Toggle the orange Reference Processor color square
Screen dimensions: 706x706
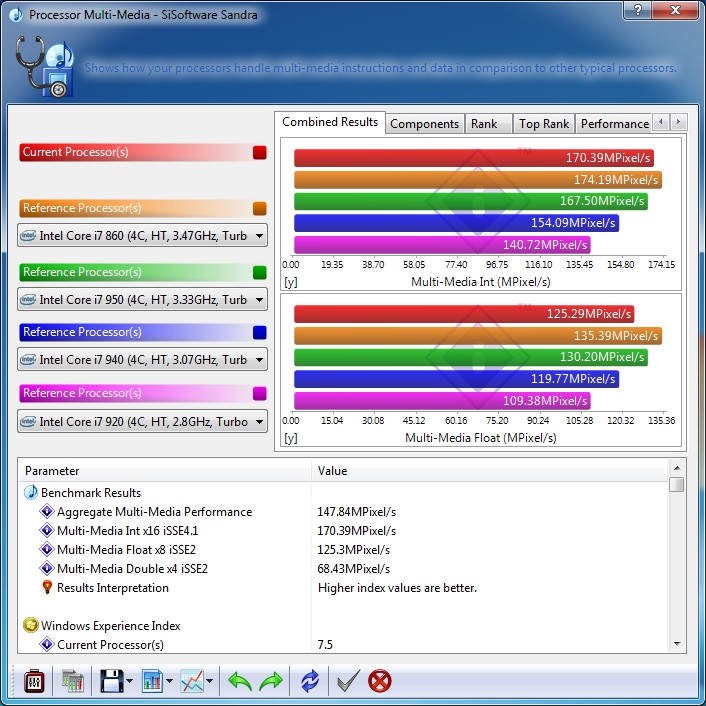tap(260, 208)
